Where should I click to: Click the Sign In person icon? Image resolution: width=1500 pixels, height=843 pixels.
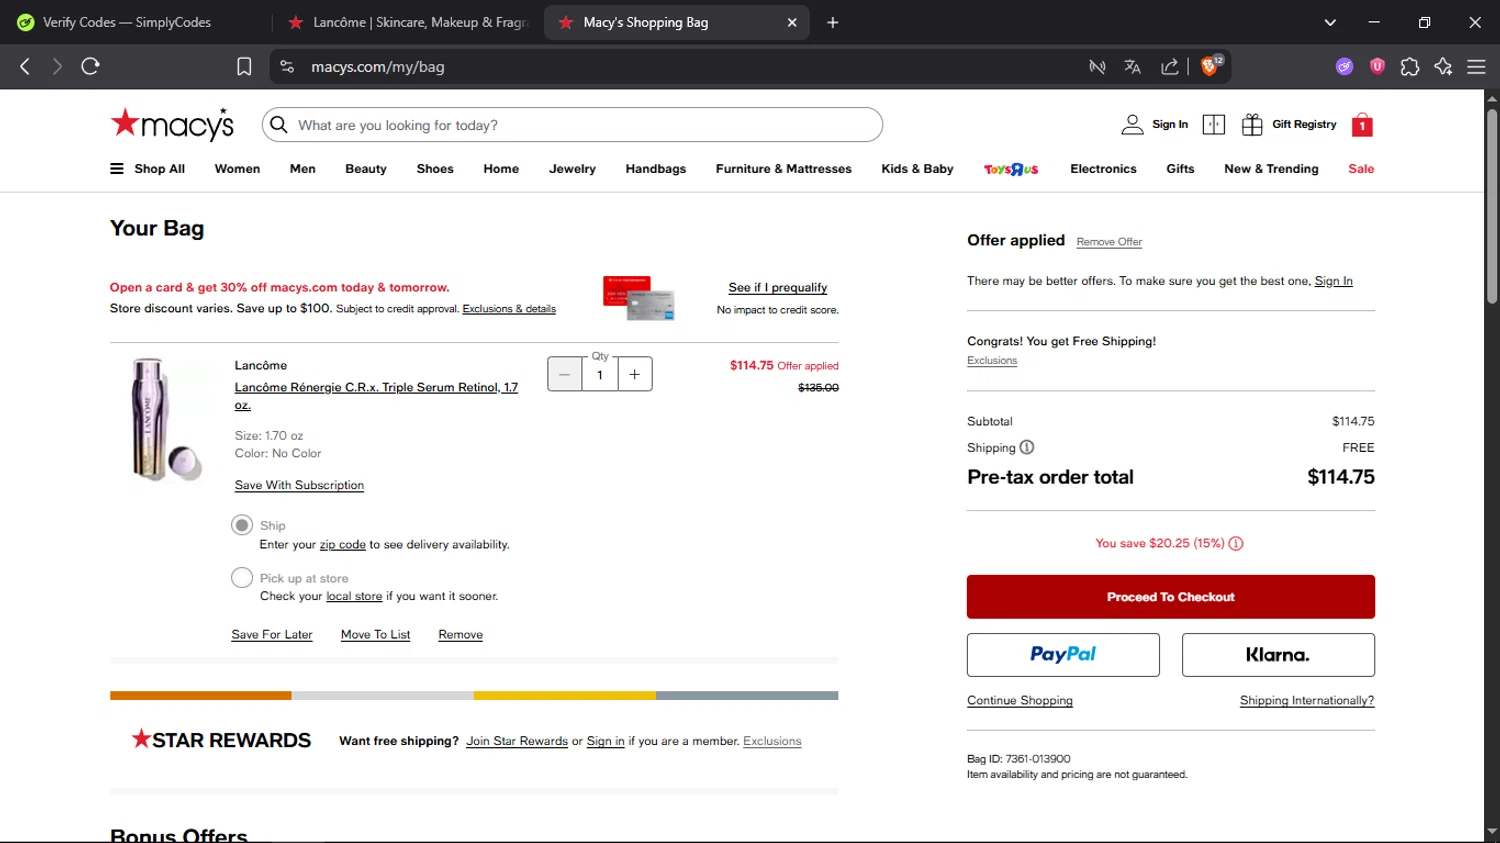coord(1132,125)
